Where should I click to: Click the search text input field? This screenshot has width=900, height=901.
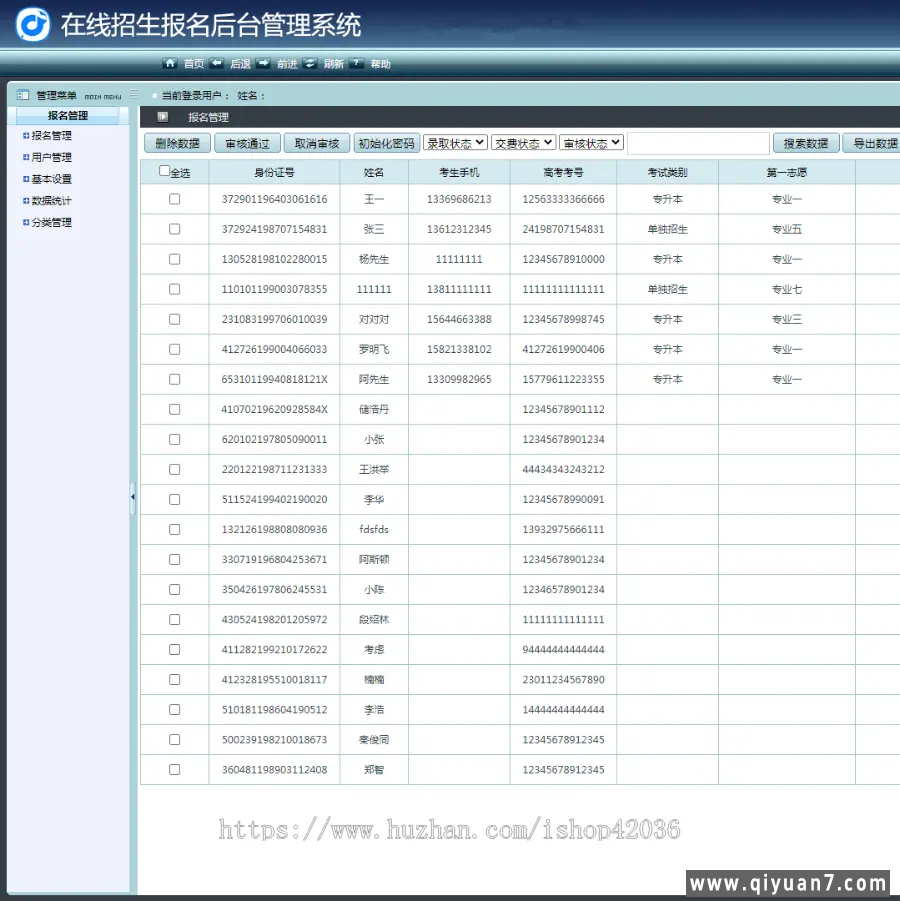pos(698,143)
